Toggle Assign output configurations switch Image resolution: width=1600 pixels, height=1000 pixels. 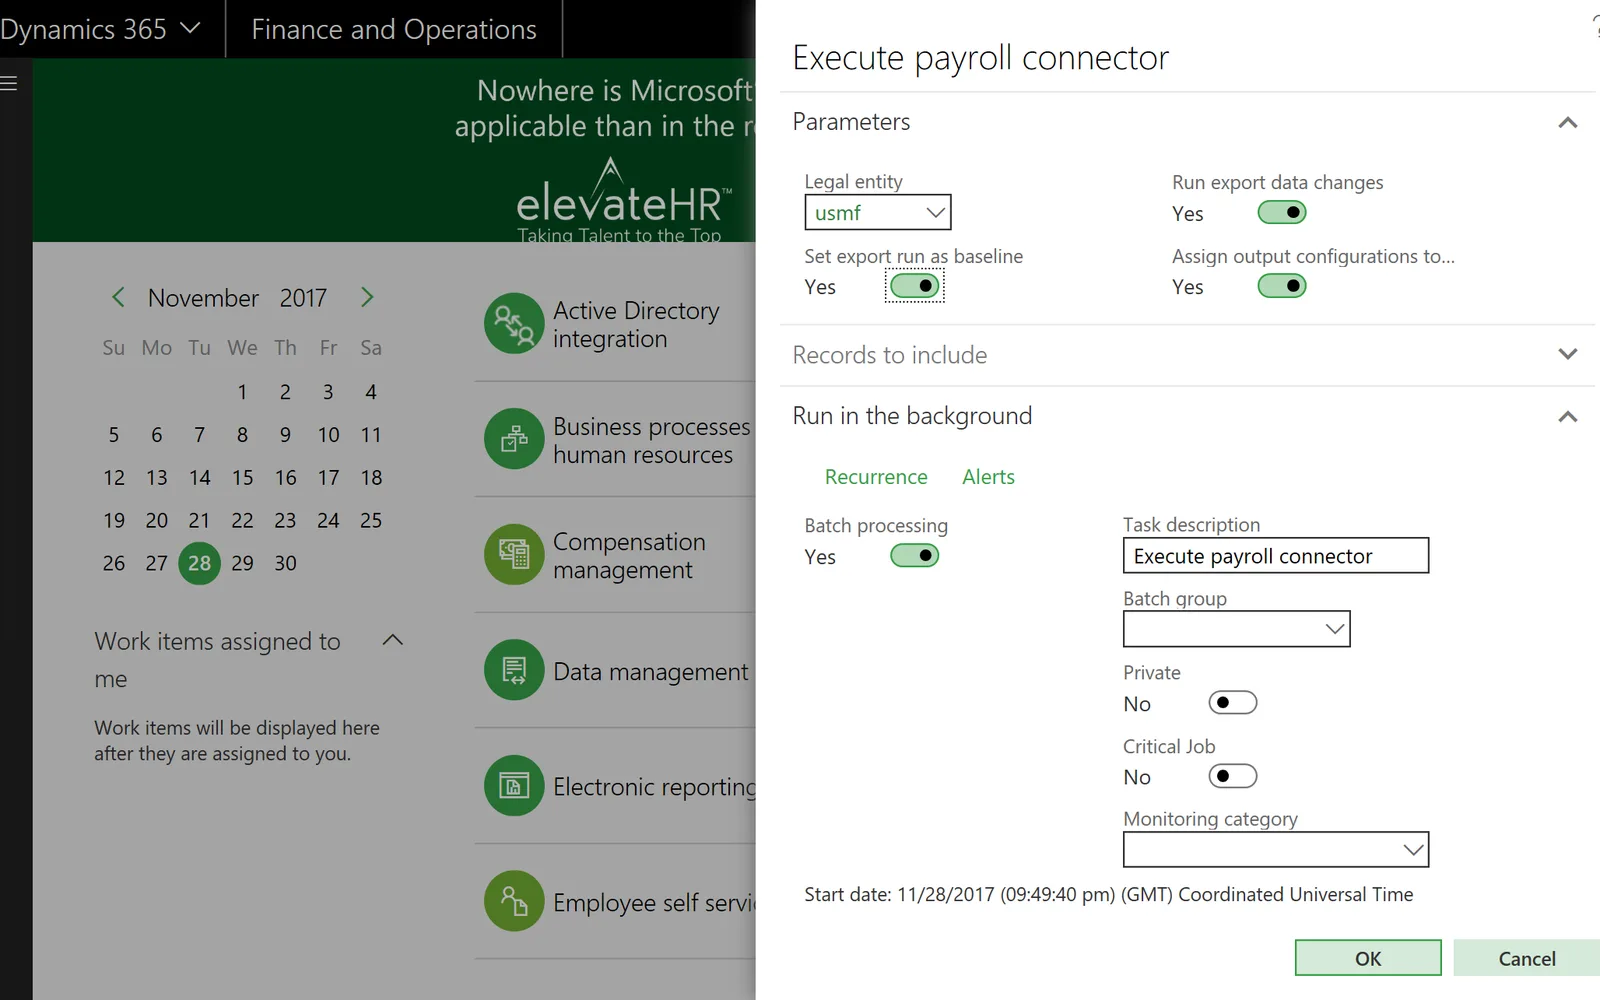[1282, 286]
